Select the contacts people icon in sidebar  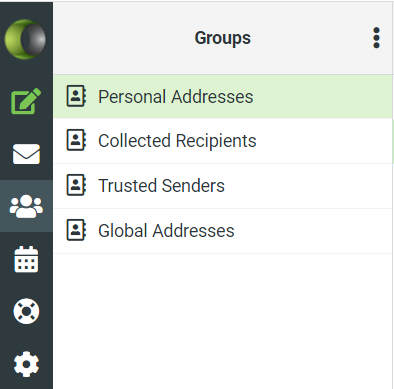(x=26, y=206)
